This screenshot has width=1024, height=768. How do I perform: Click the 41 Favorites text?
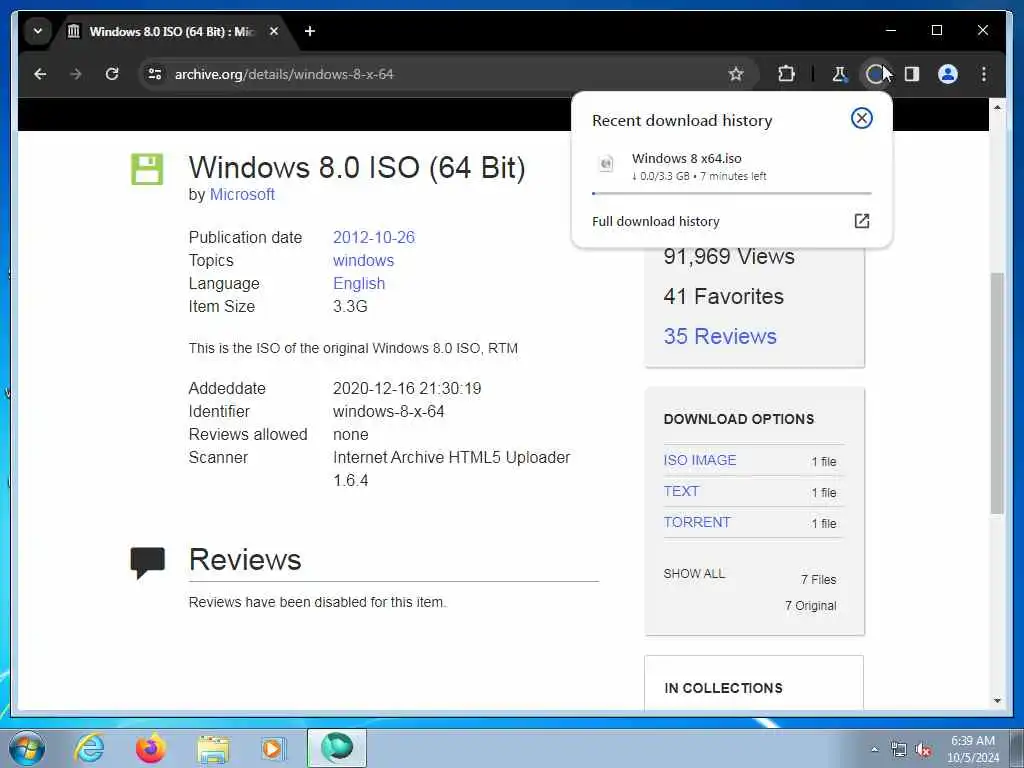(x=724, y=296)
